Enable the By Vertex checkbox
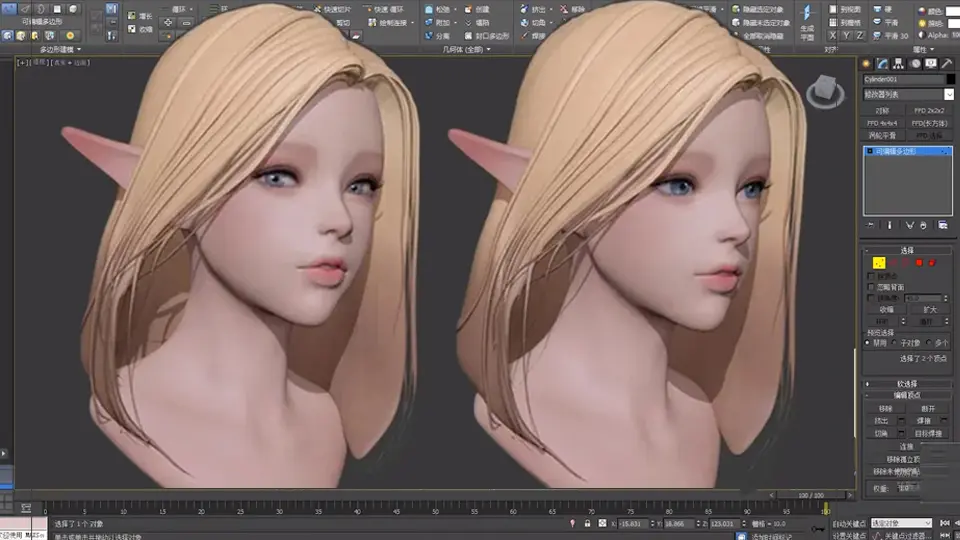 (871, 276)
